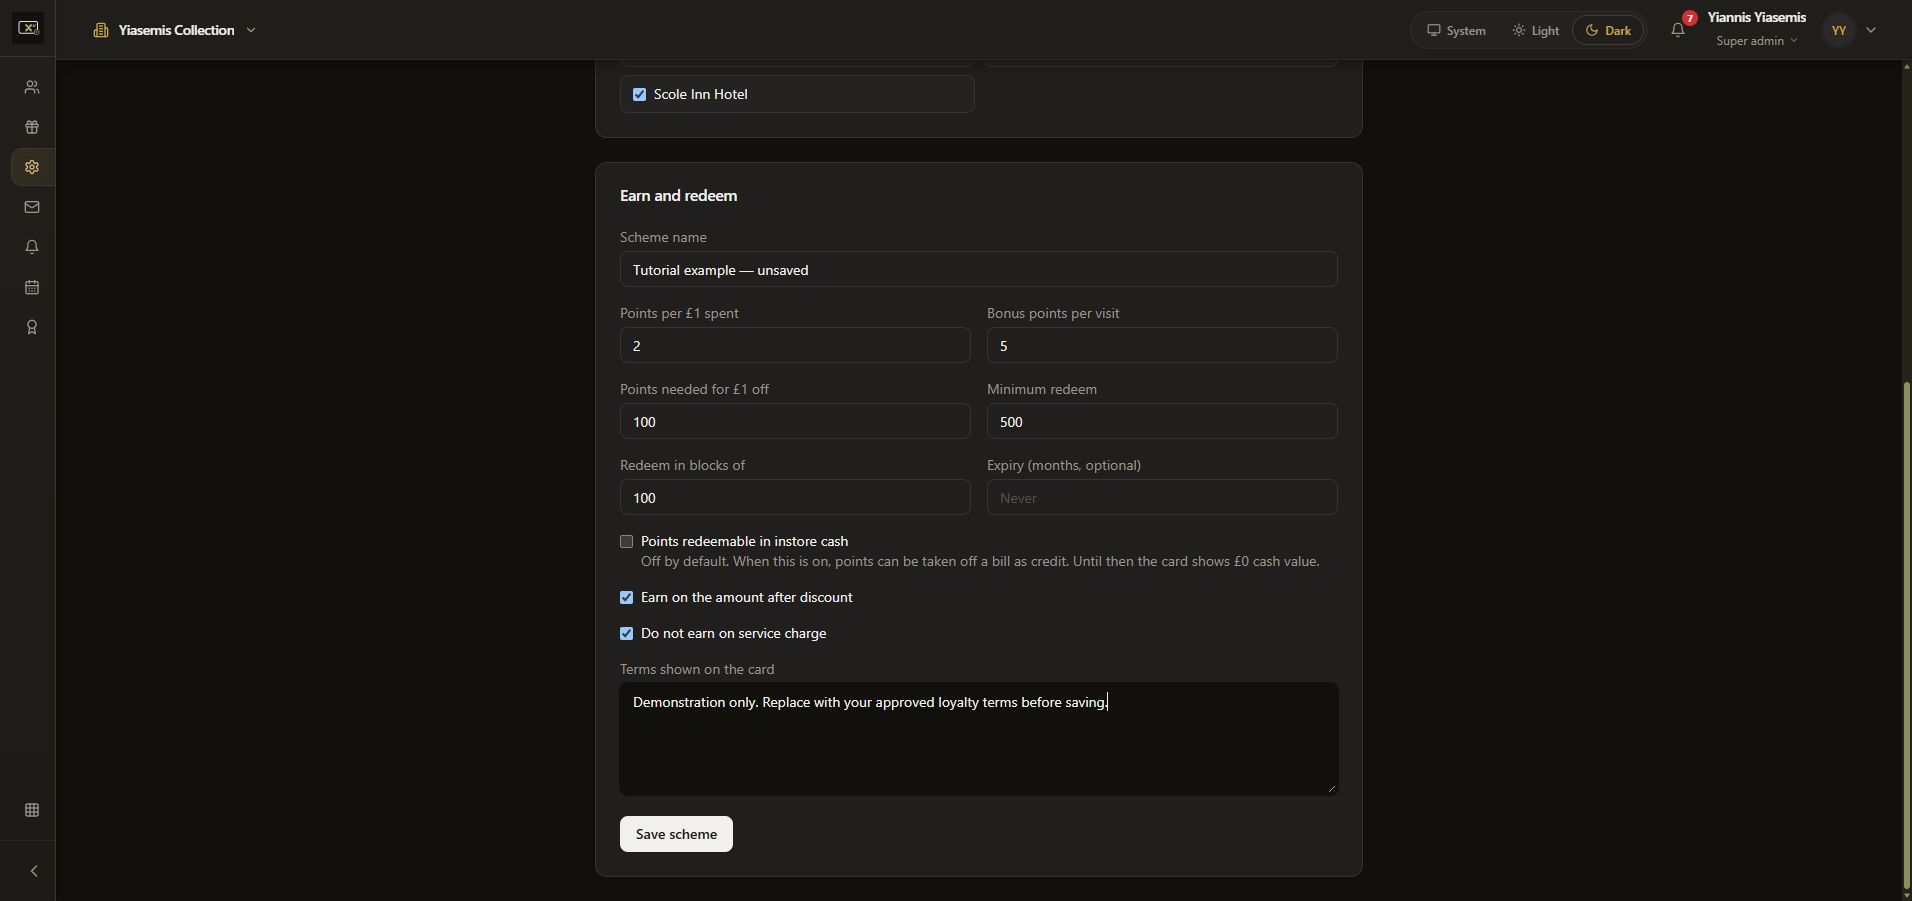This screenshot has width=1912, height=901.
Task: Open the gift rewards sidebar icon
Action: tap(32, 128)
